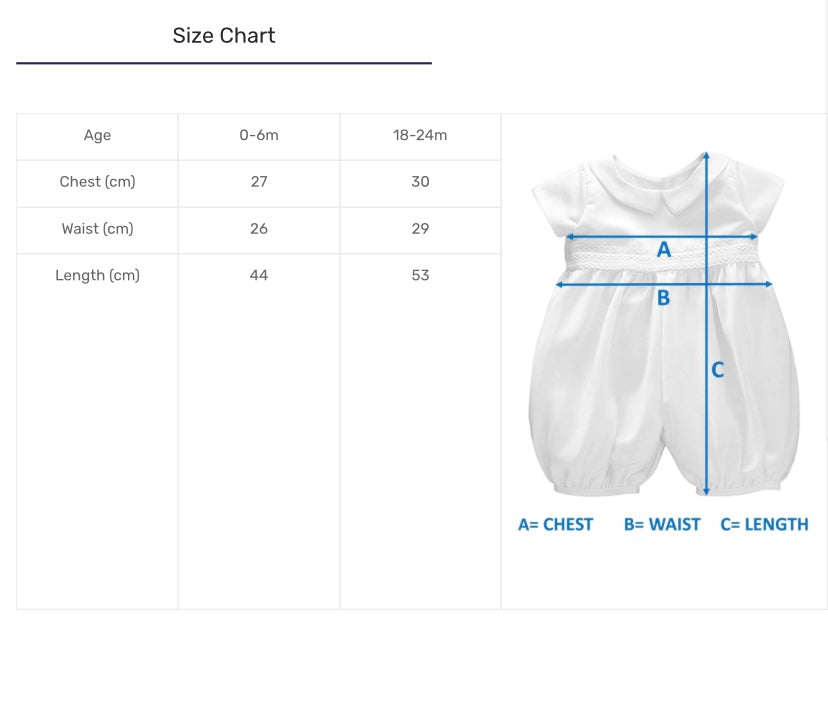
Task: Click the Age header cell
Action: pos(97,135)
